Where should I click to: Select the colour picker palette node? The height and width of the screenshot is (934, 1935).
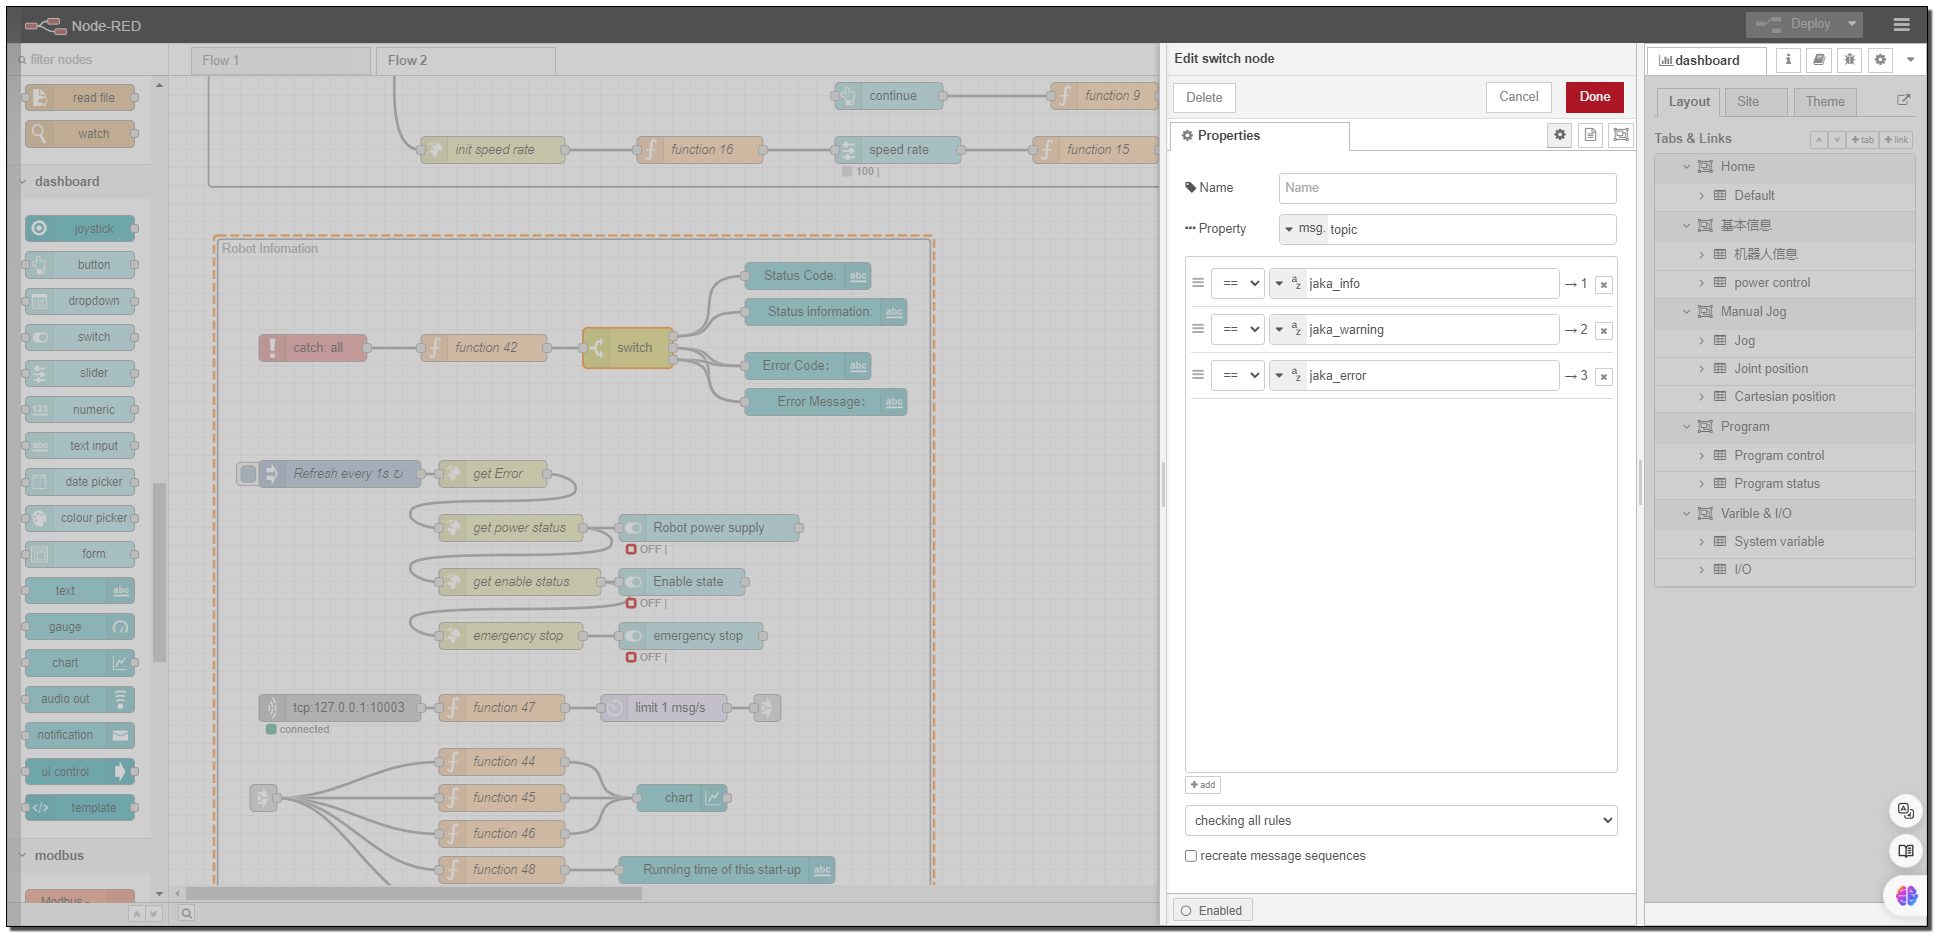tap(80, 518)
